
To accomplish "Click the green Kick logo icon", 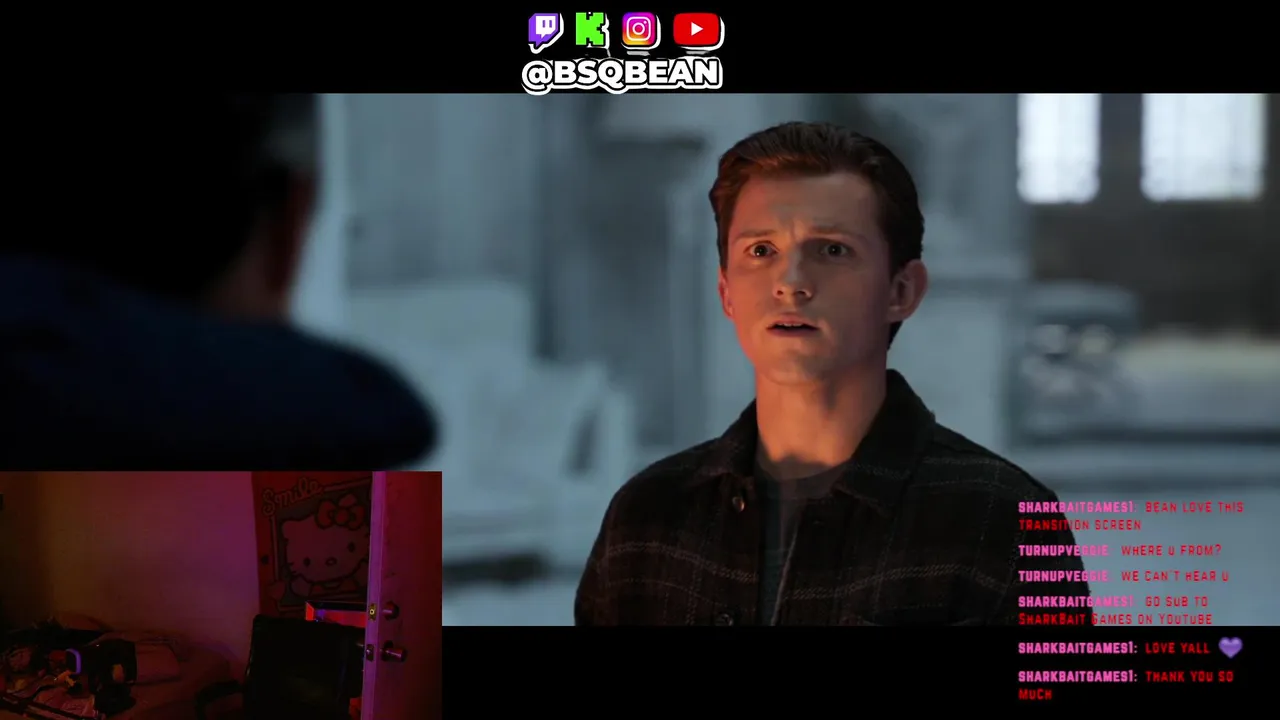I will click(x=591, y=31).
